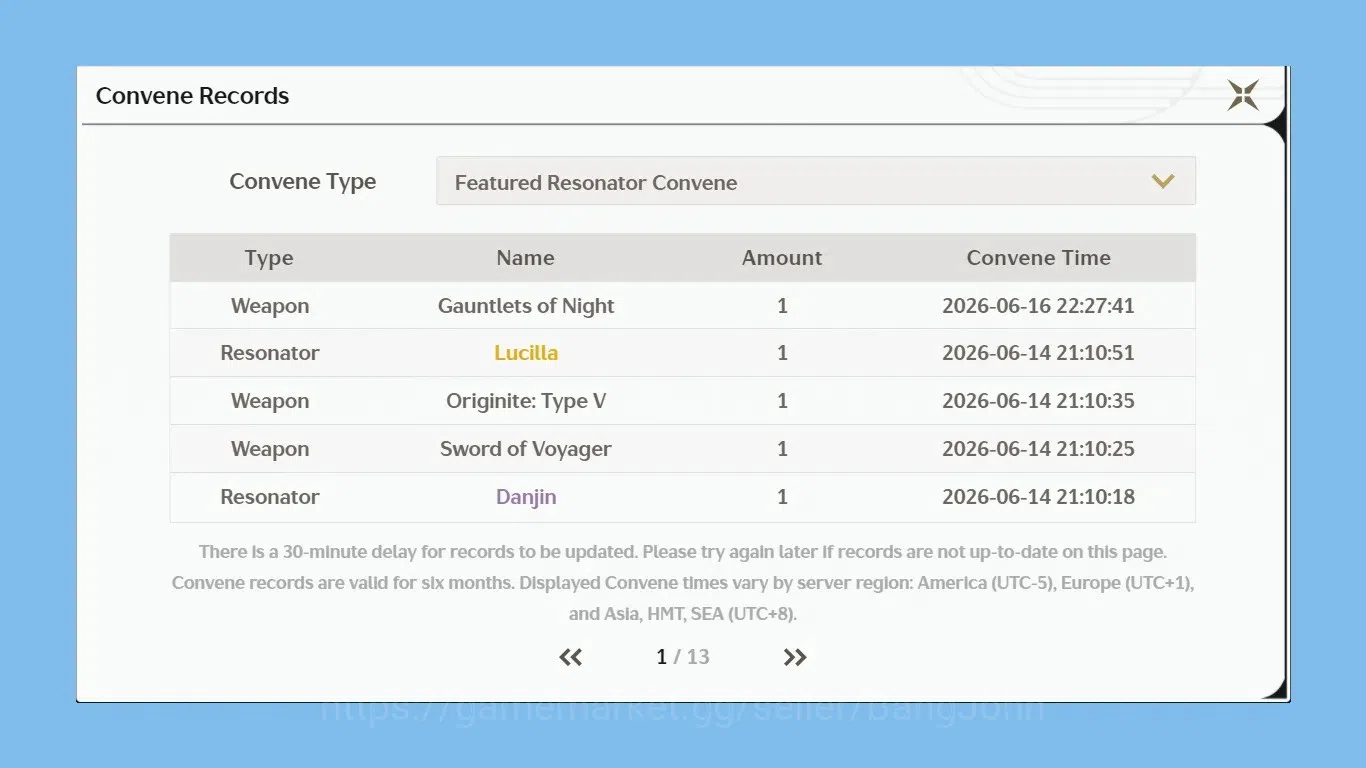Click the Danjin resonator name
Image resolution: width=1366 pixels, height=768 pixels.
tap(526, 497)
